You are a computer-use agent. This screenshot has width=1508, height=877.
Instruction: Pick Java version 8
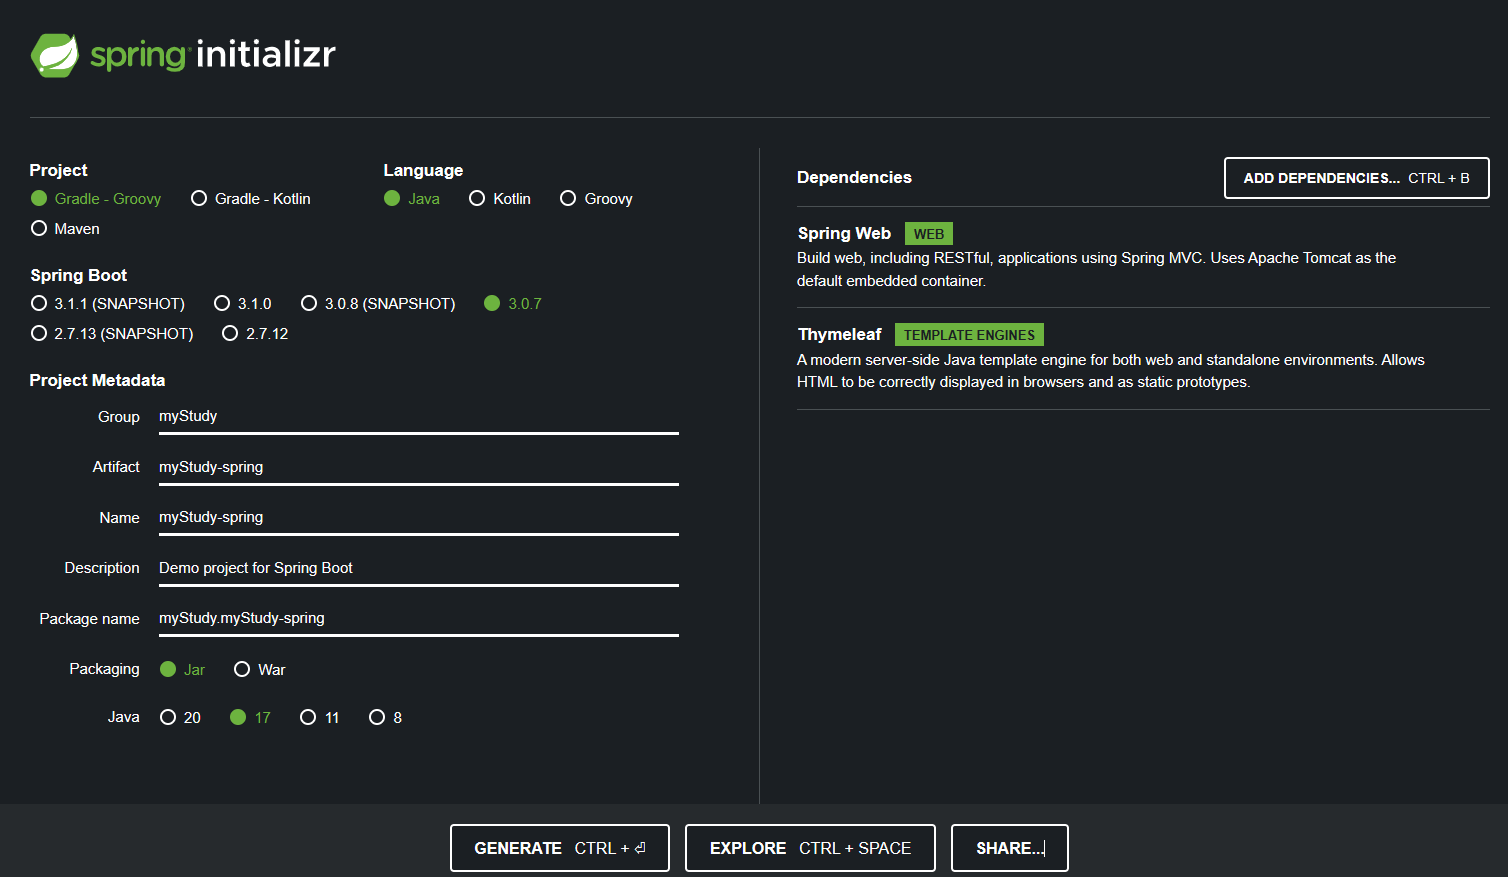coord(386,718)
